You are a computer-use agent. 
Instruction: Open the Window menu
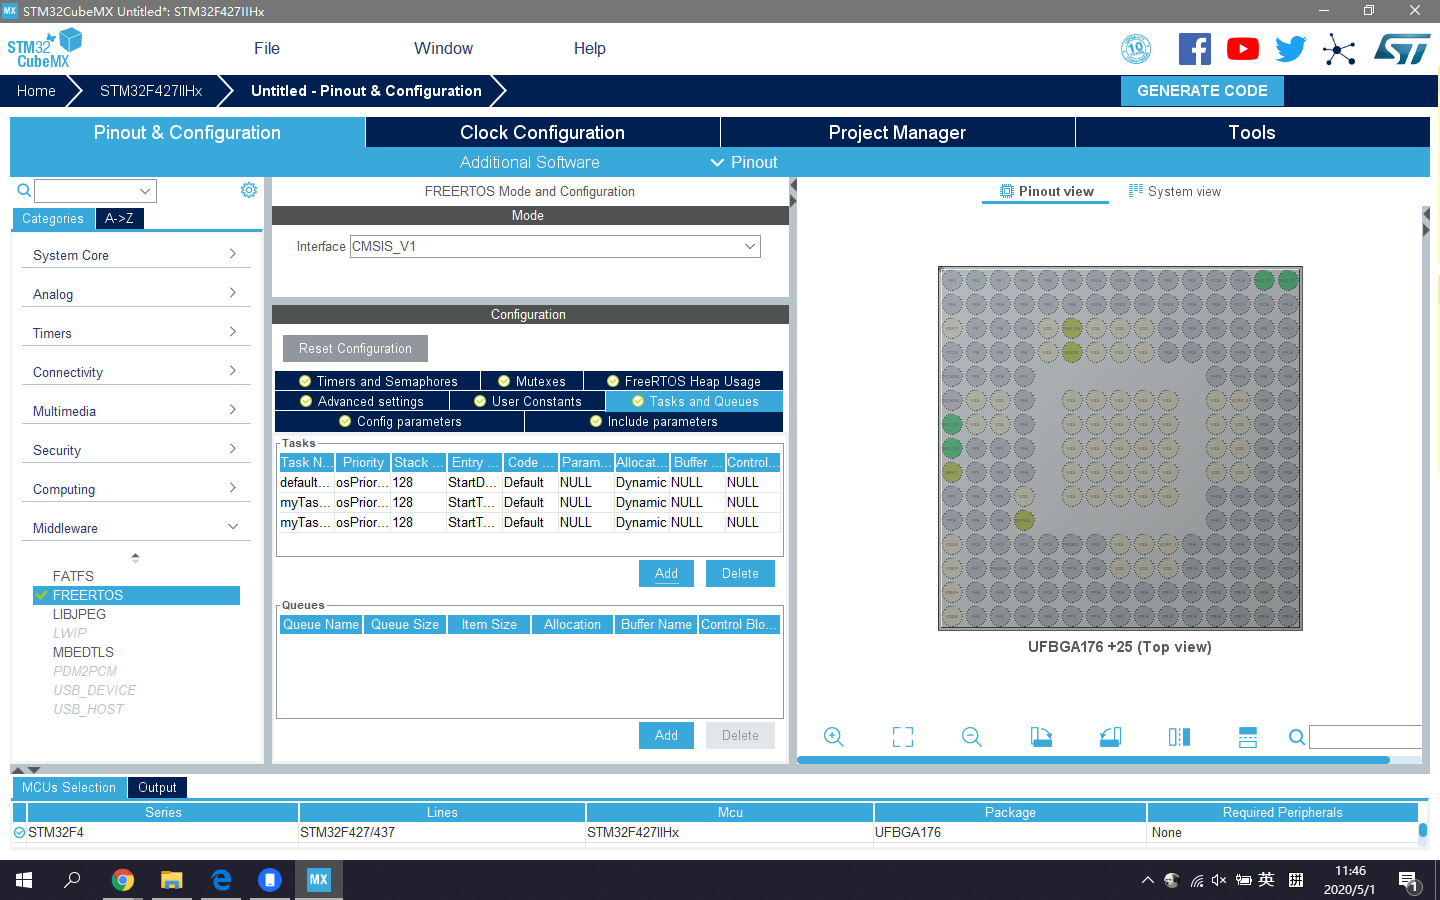point(443,48)
